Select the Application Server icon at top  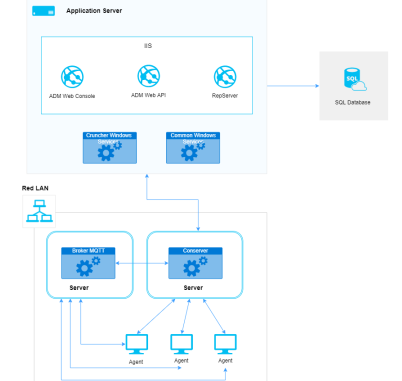click(x=44, y=11)
